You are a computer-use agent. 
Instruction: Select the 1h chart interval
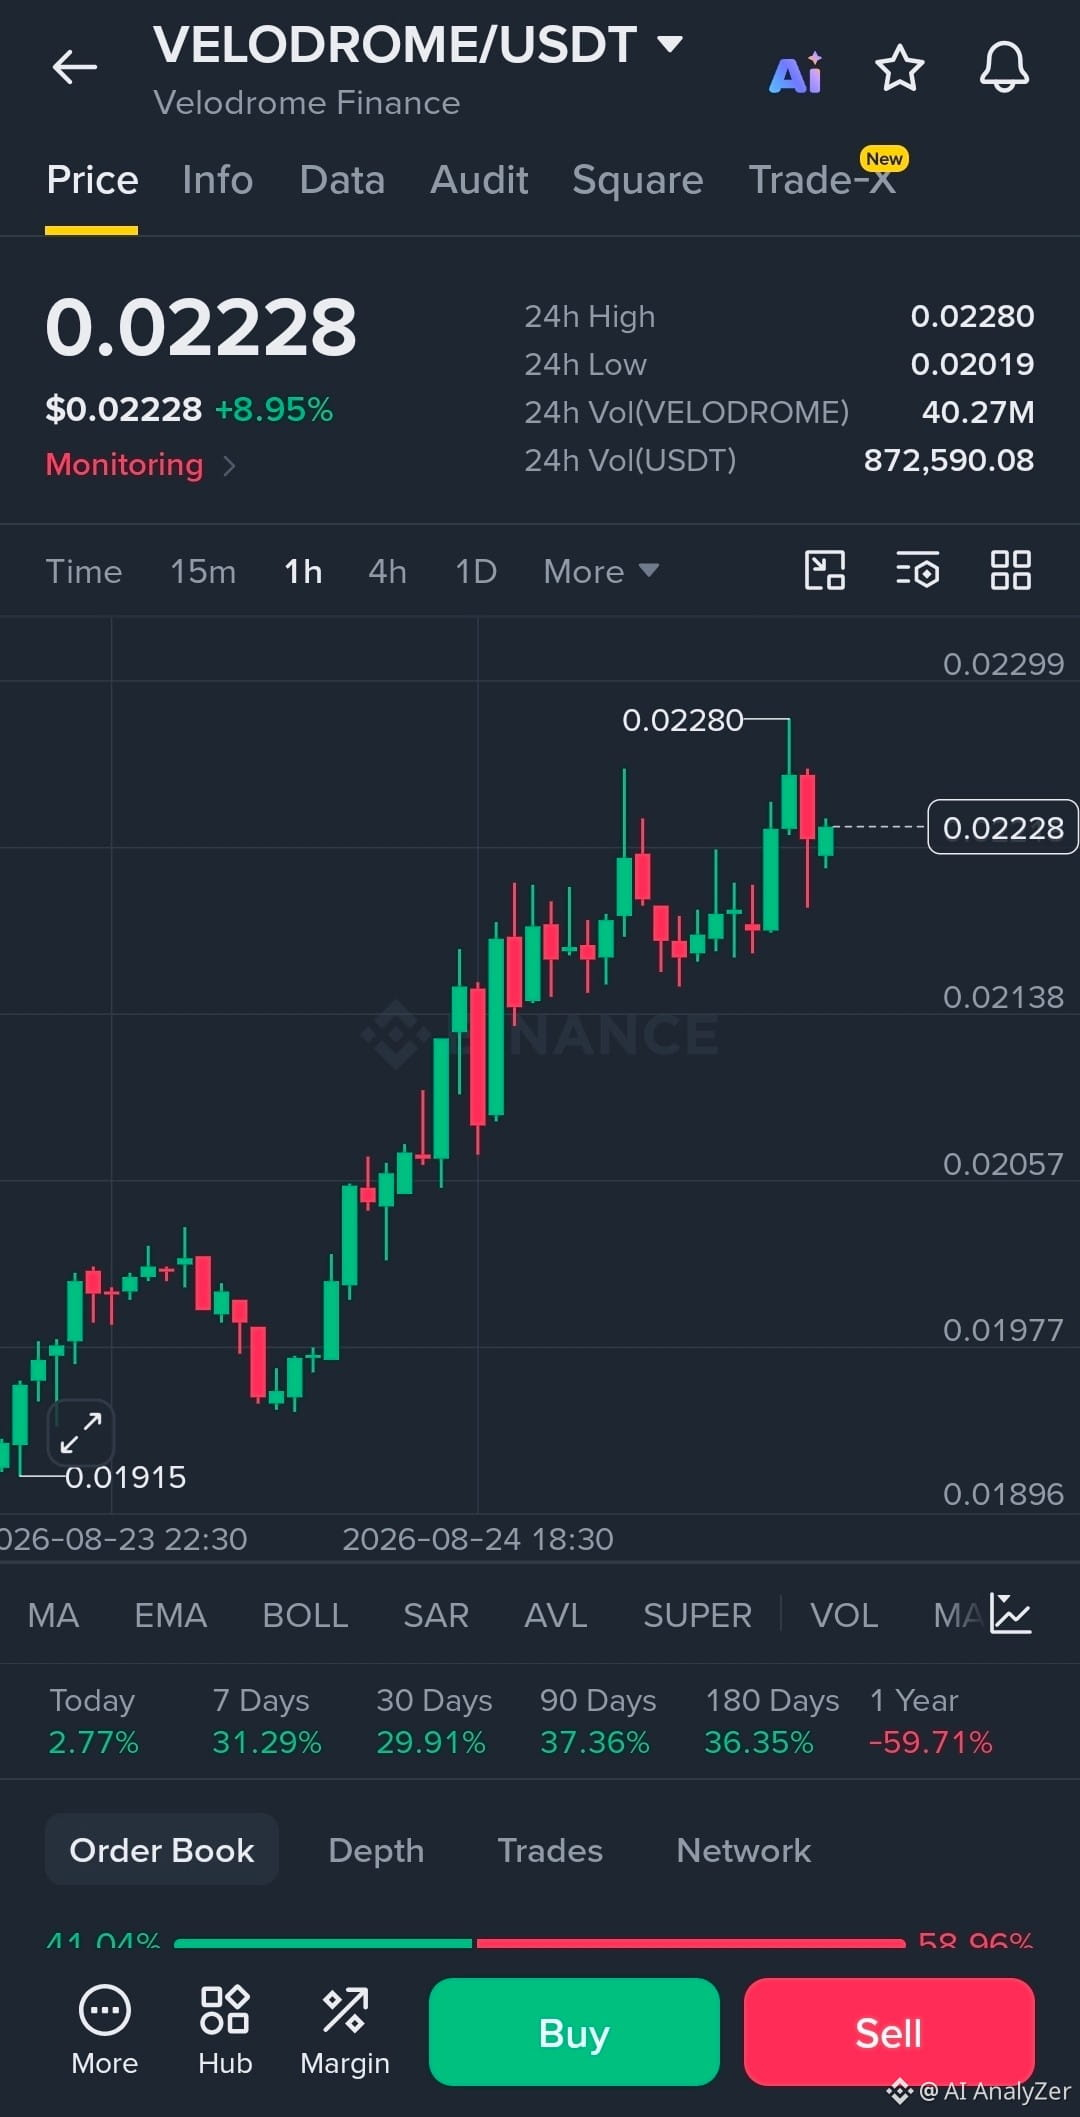coord(303,571)
